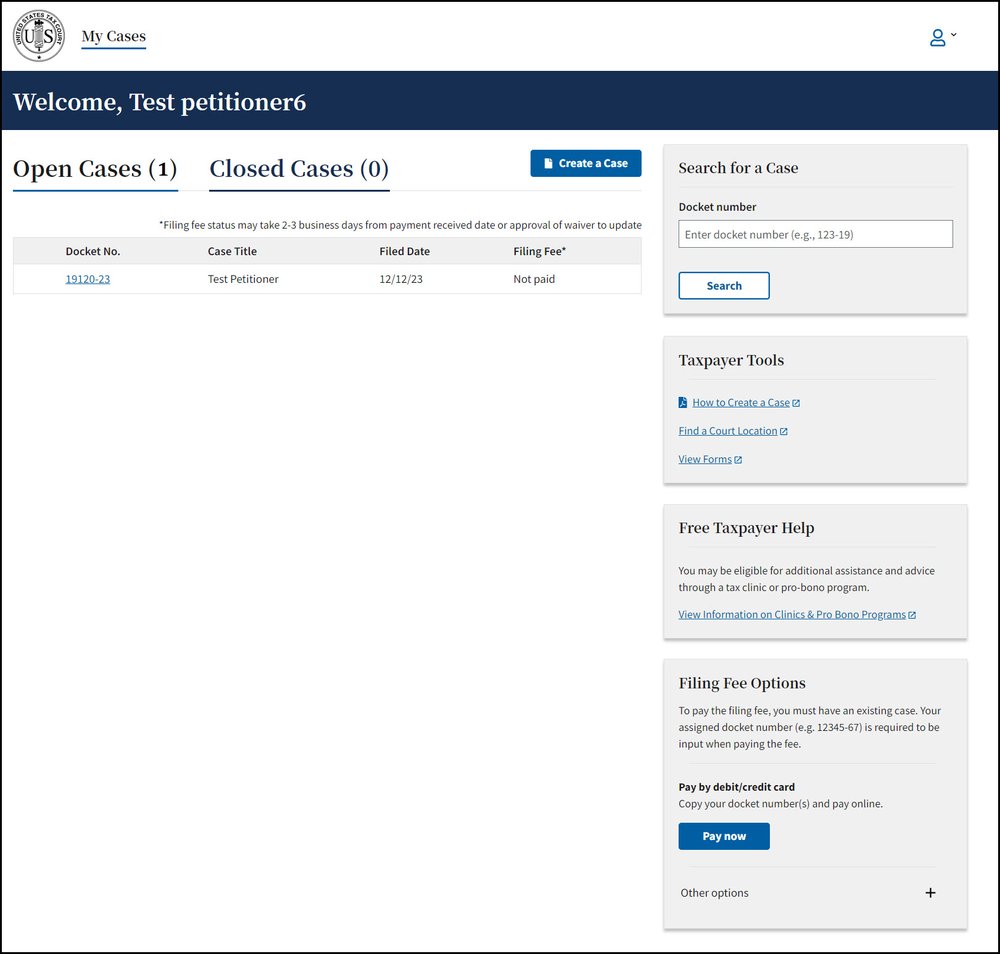Expand the Other options section
1000x954 pixels.
(x=930, y=893)
